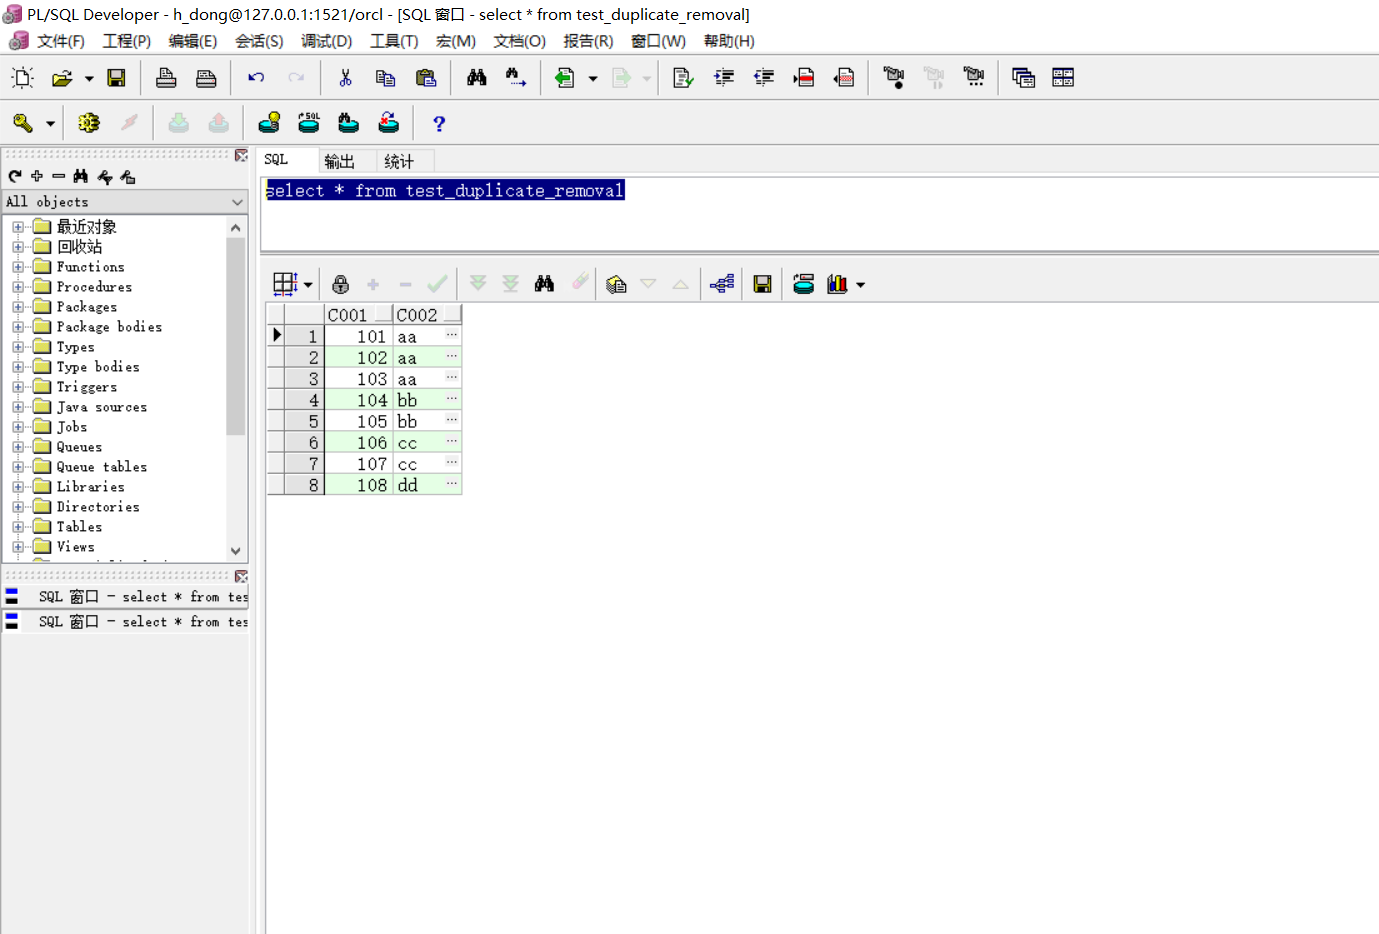This screenshot has width=1379, height=934.
Task: Click the lock edit data icon in result grid
Action: [x=341, y=284]
